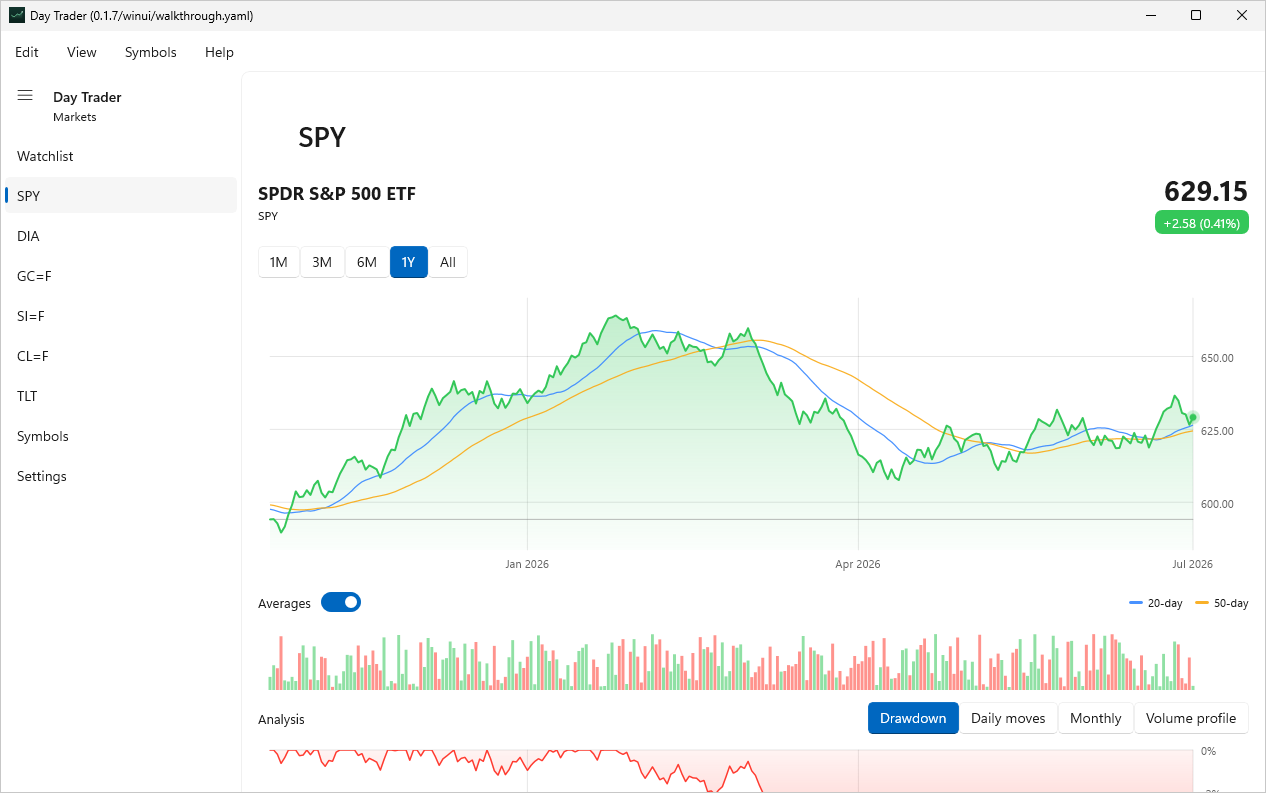Click the SPDR S&P 500 ETF title
The image size is (1266, 793).
(337, 194)
